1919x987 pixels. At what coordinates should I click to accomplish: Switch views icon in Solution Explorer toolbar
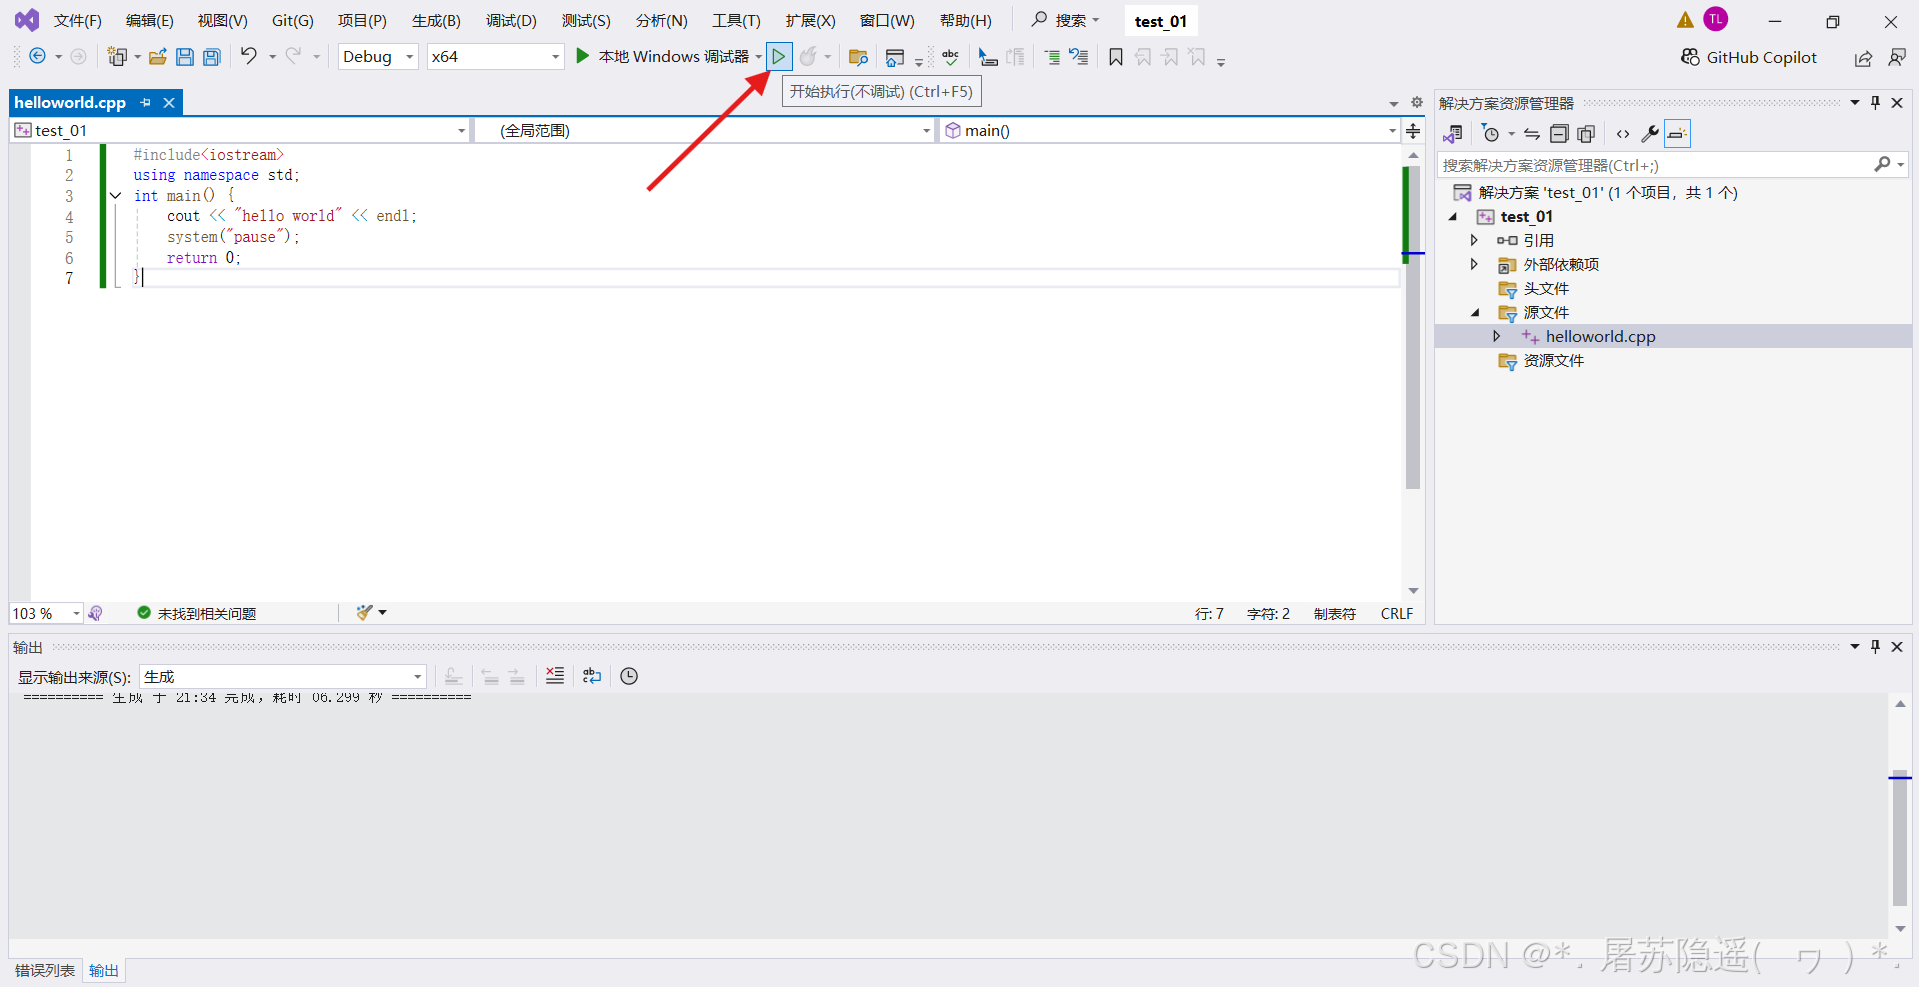click(x=1454, y=134)
